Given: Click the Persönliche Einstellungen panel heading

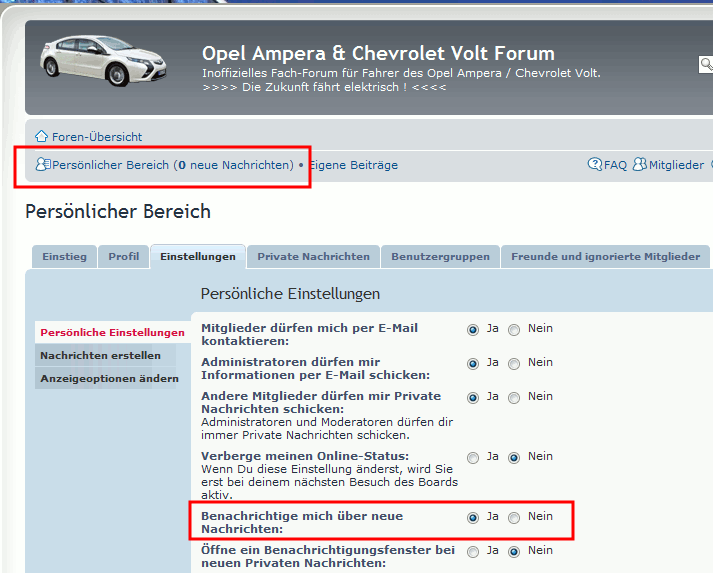Looking at the screenshot, I should pyautogui.click(x=290, y=294).
